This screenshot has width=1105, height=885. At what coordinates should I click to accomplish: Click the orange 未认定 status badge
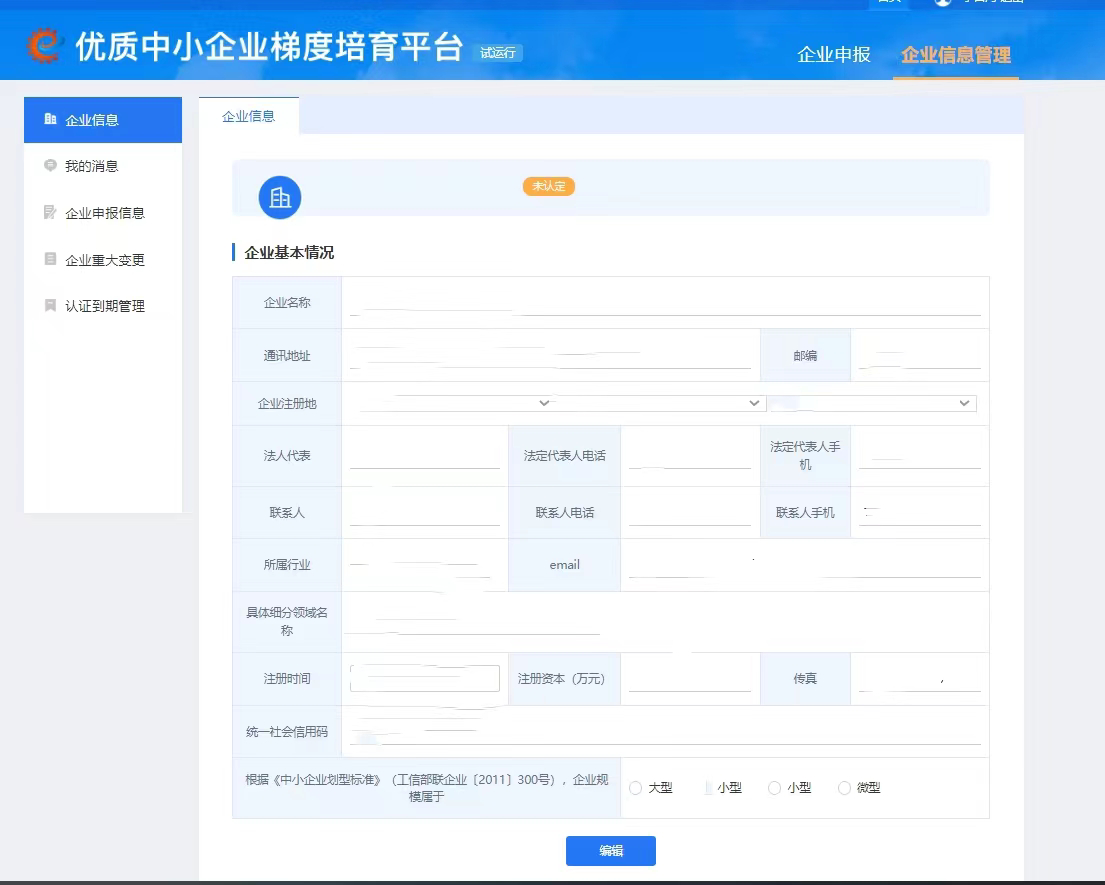coord(549,186)
